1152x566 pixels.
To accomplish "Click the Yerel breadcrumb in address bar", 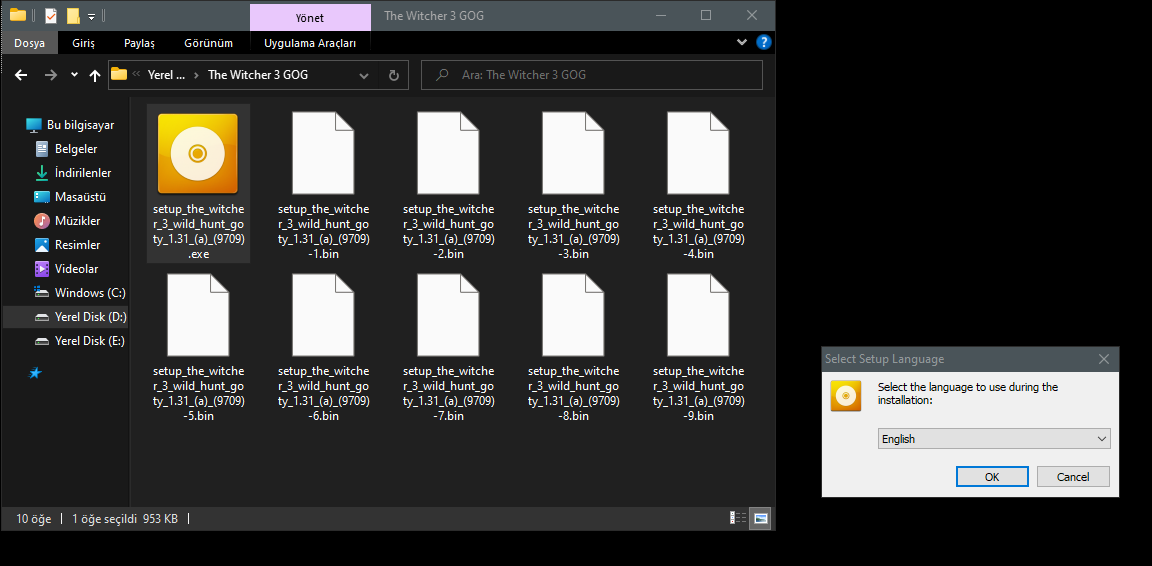I will pyautogui.click(x=166, y=75).
